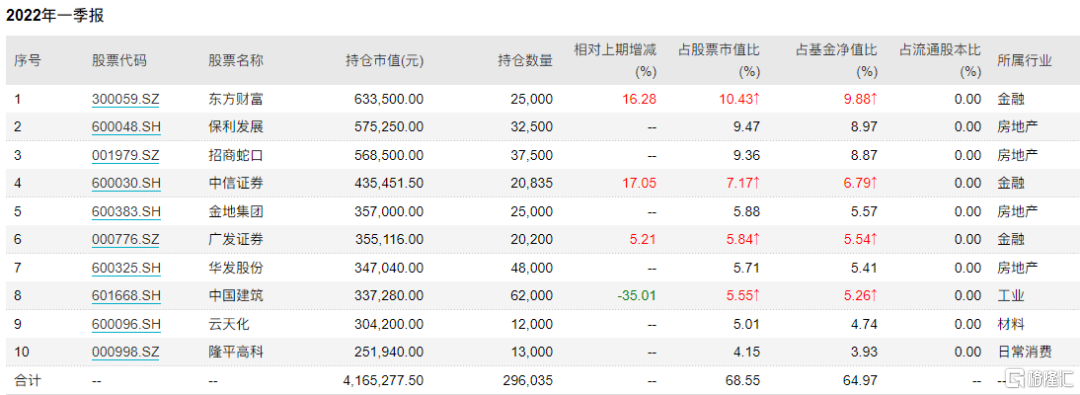Open the 601668.SH stock page
This screenshot has height=395, width=1080.
[125, 296]
